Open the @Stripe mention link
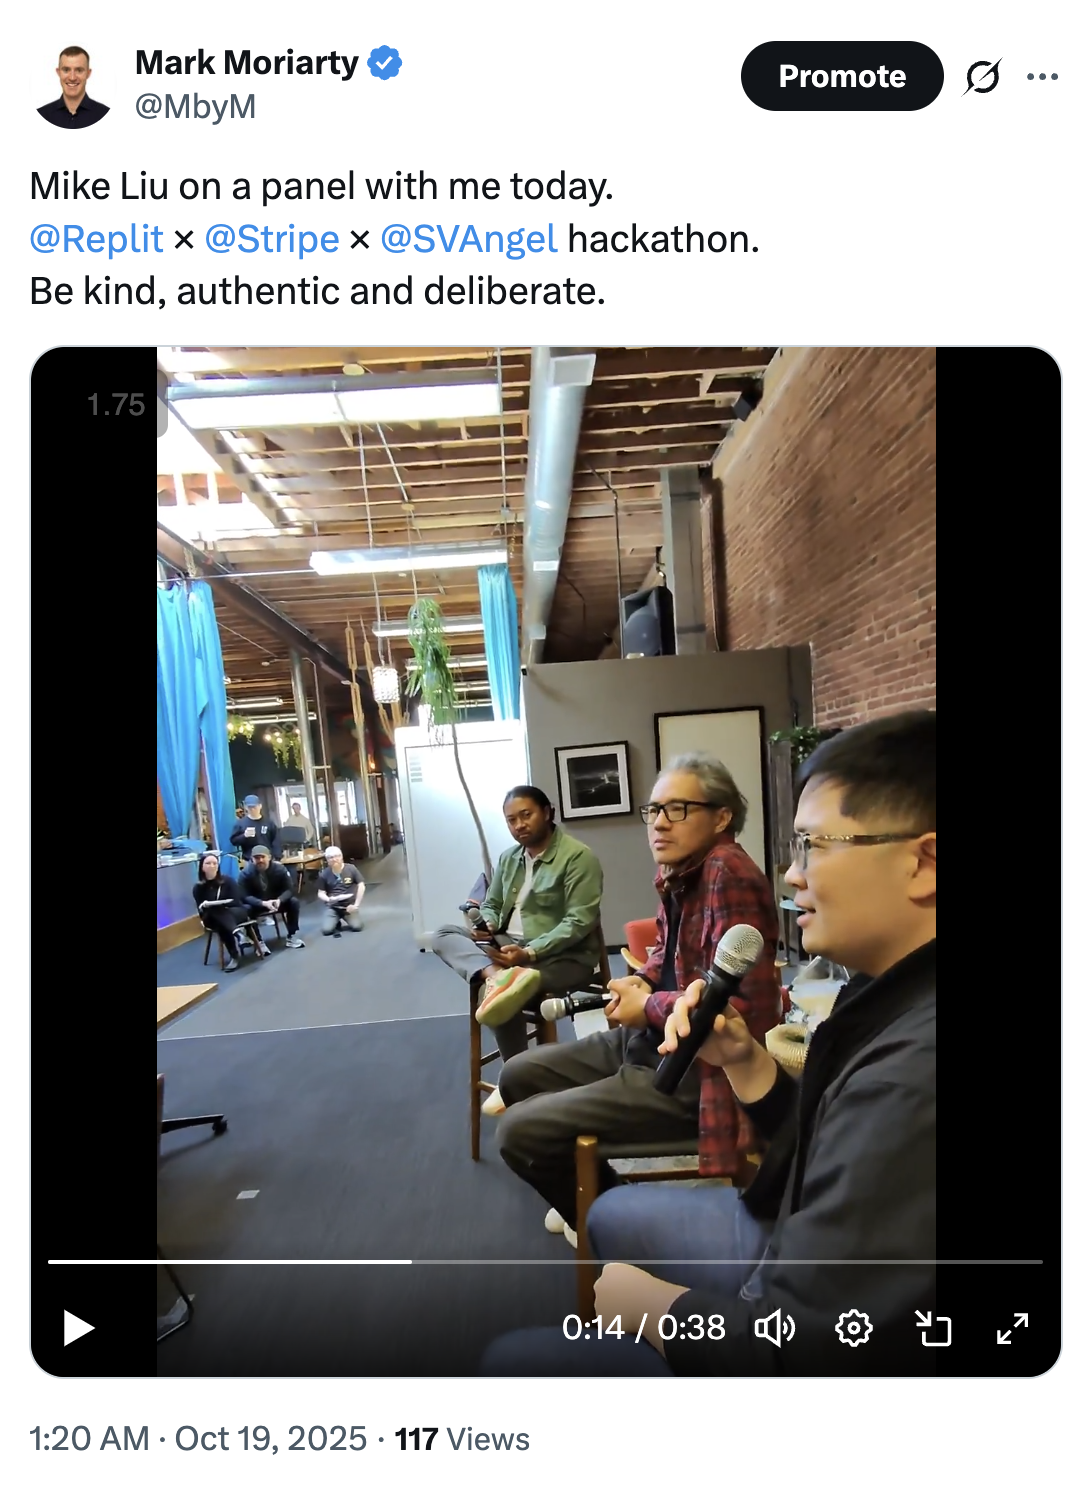Image resolution: width=1082 pixels, height=1486 pixels. pos(272,239)
